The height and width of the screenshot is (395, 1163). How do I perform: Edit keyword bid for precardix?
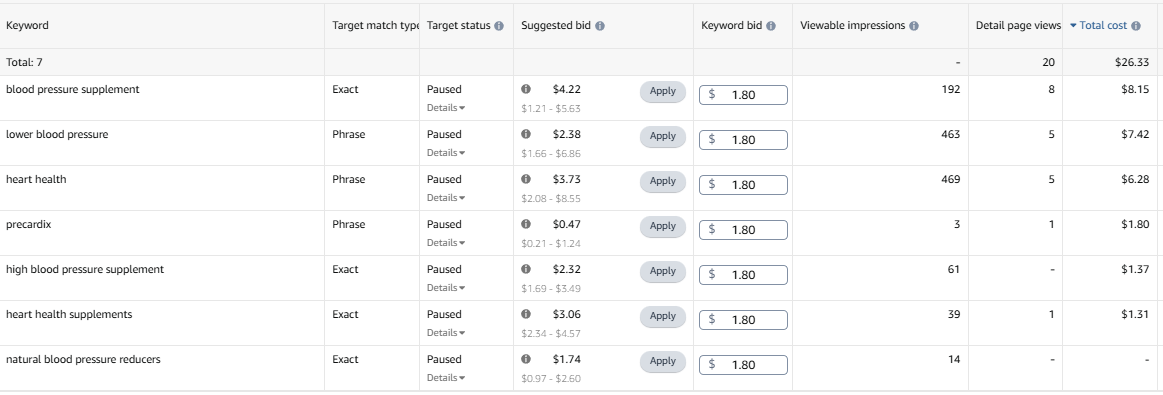point(743,230)
